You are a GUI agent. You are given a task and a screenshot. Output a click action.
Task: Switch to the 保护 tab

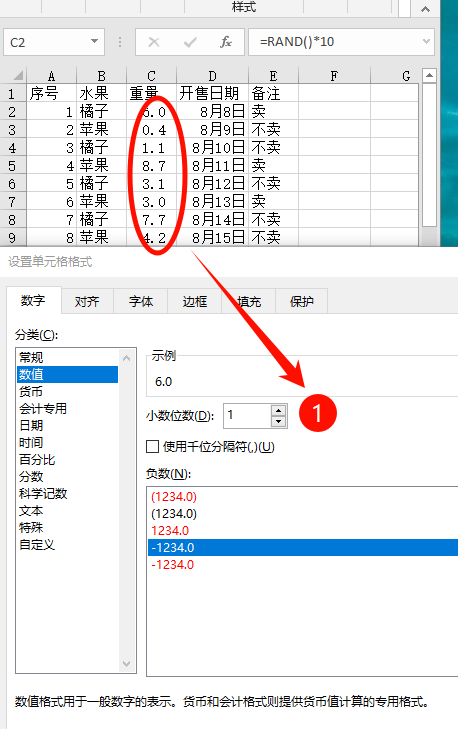pos(302,301)
